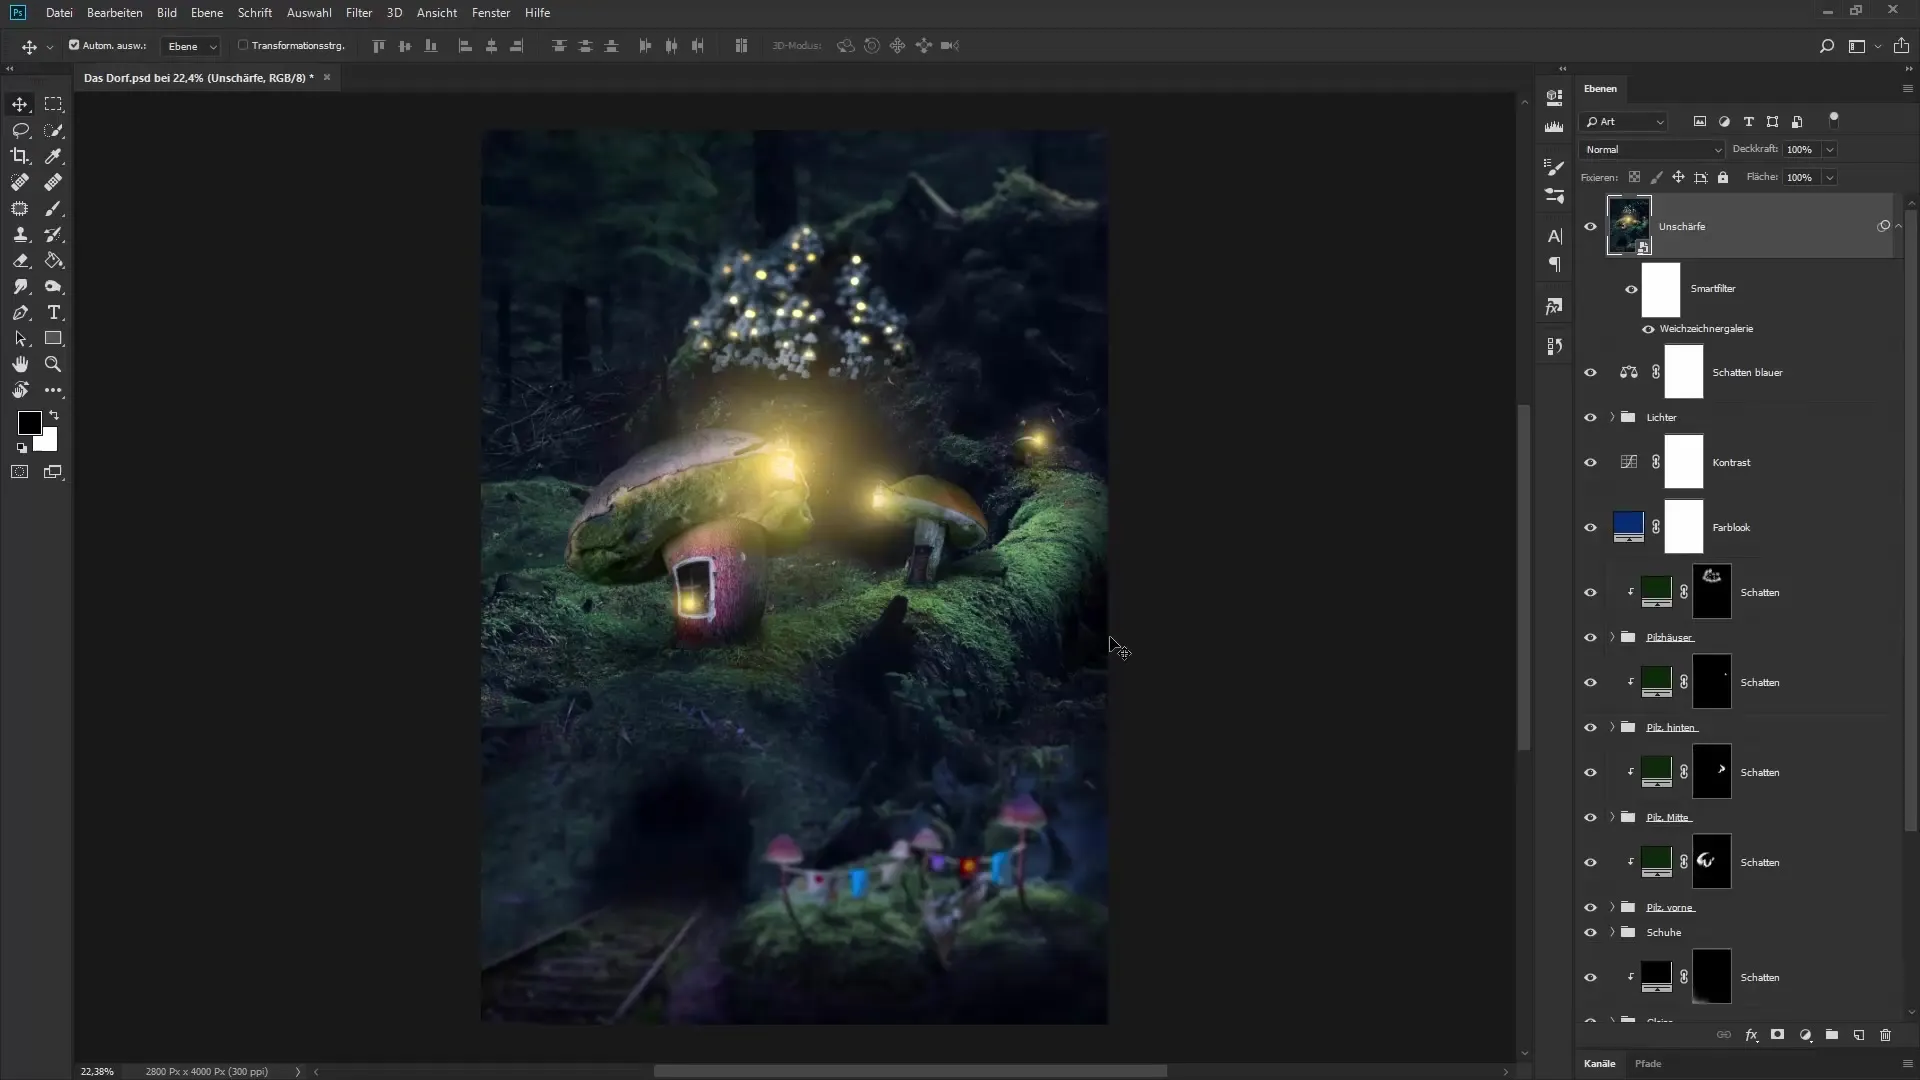Create a new layer

click(x=1858, y=1035)
